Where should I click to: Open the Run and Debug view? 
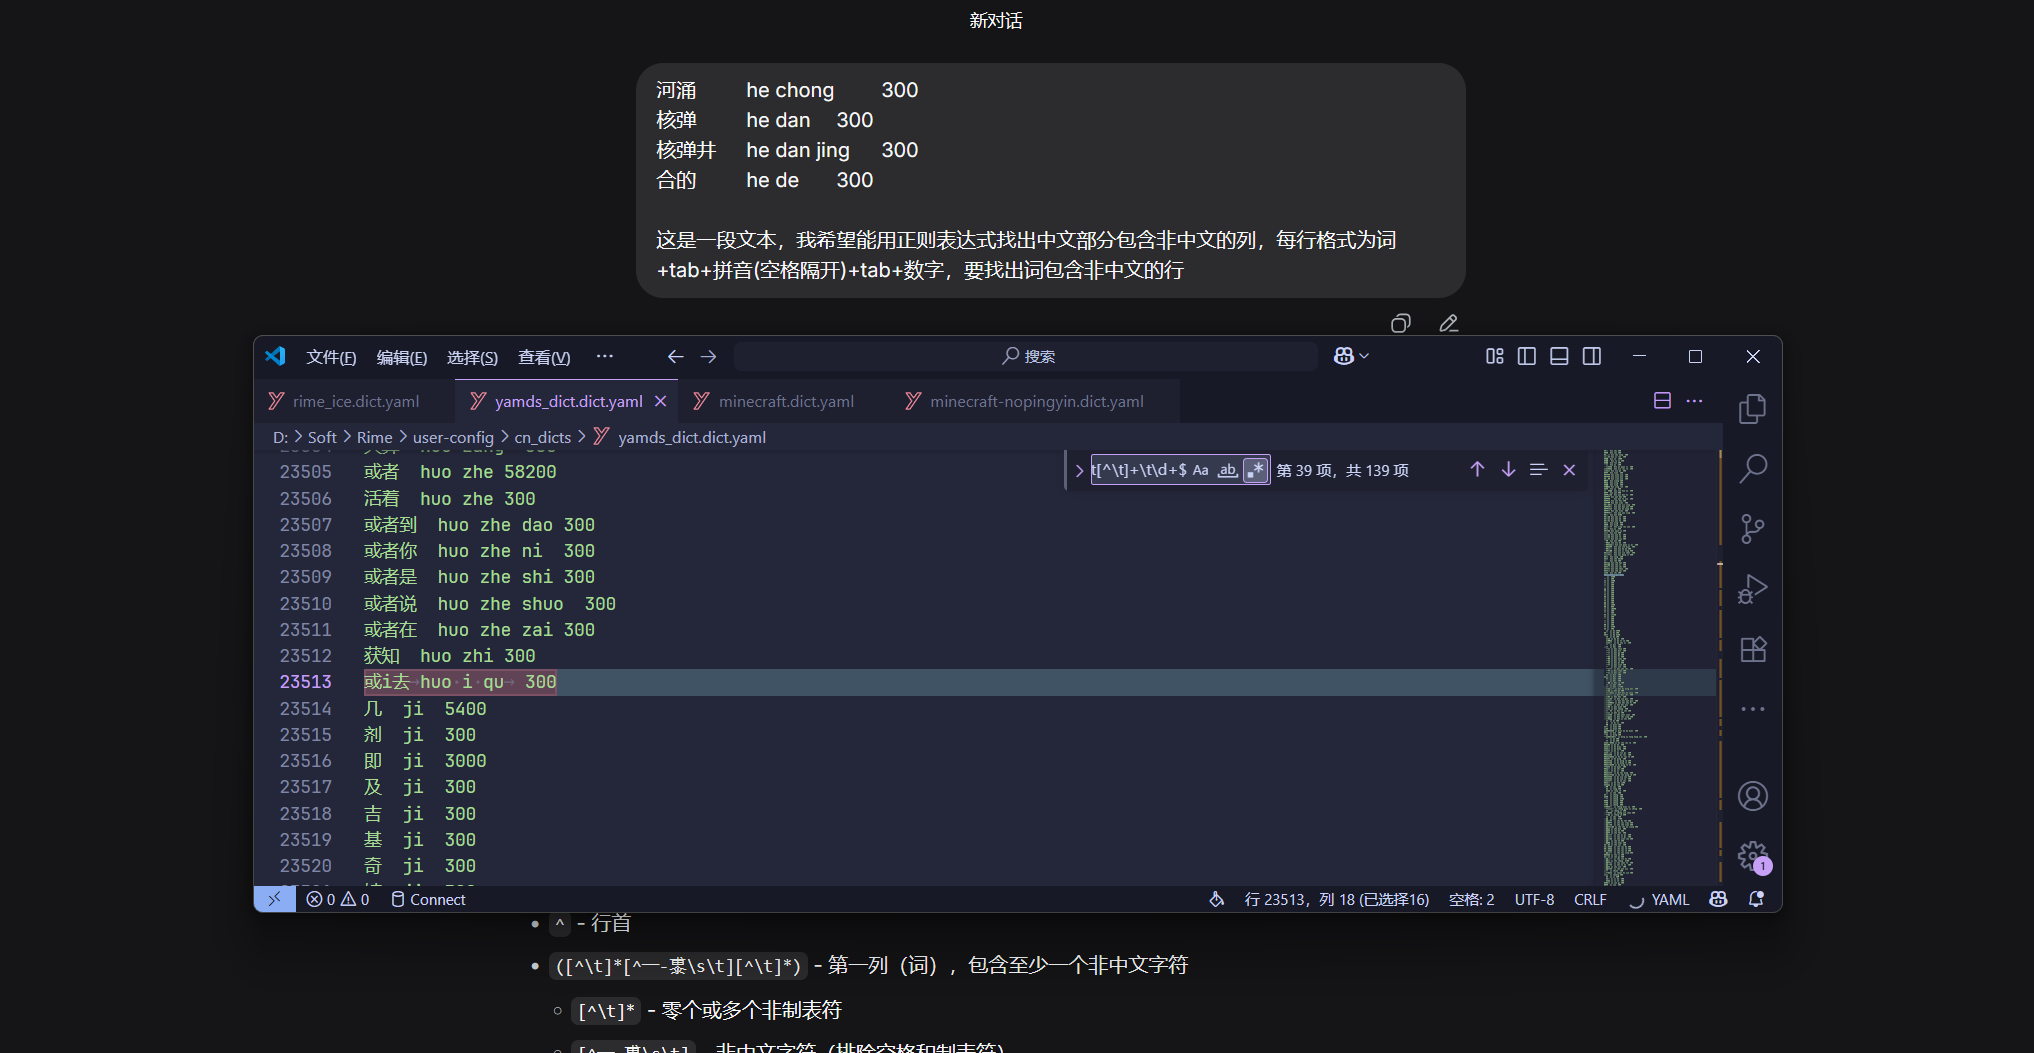click(1752, 589)
